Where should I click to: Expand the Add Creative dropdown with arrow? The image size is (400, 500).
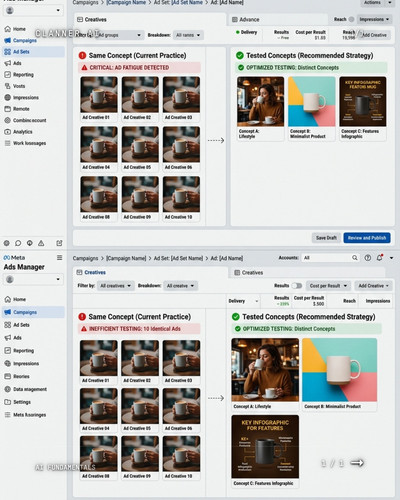tap(373, 286)
